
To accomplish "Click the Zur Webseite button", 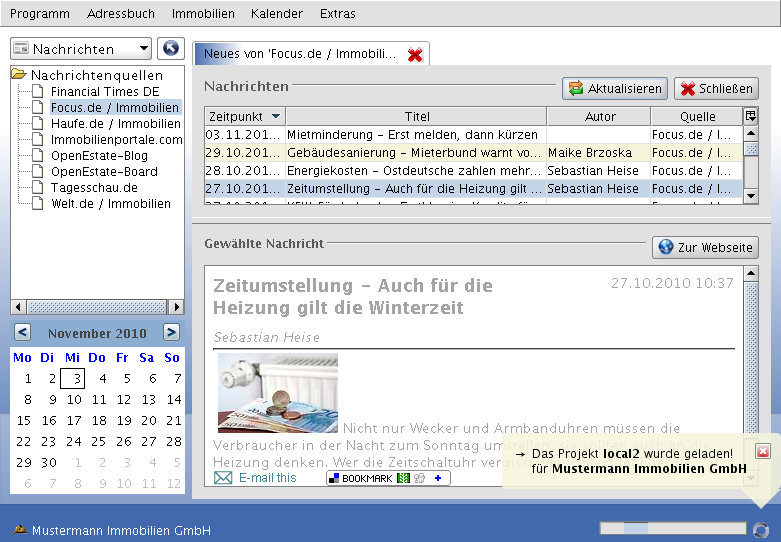I will pyautogui.click(x=705, y=247).
